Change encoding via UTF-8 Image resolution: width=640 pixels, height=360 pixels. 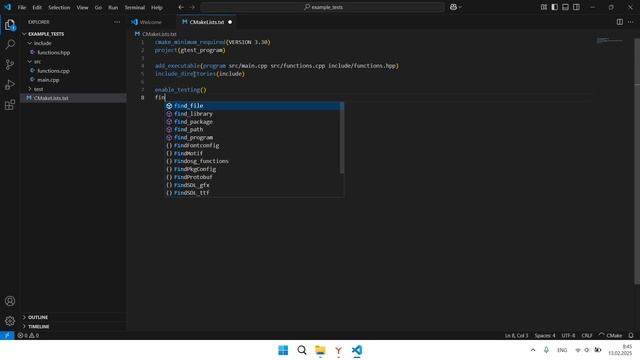pos(568,336)
